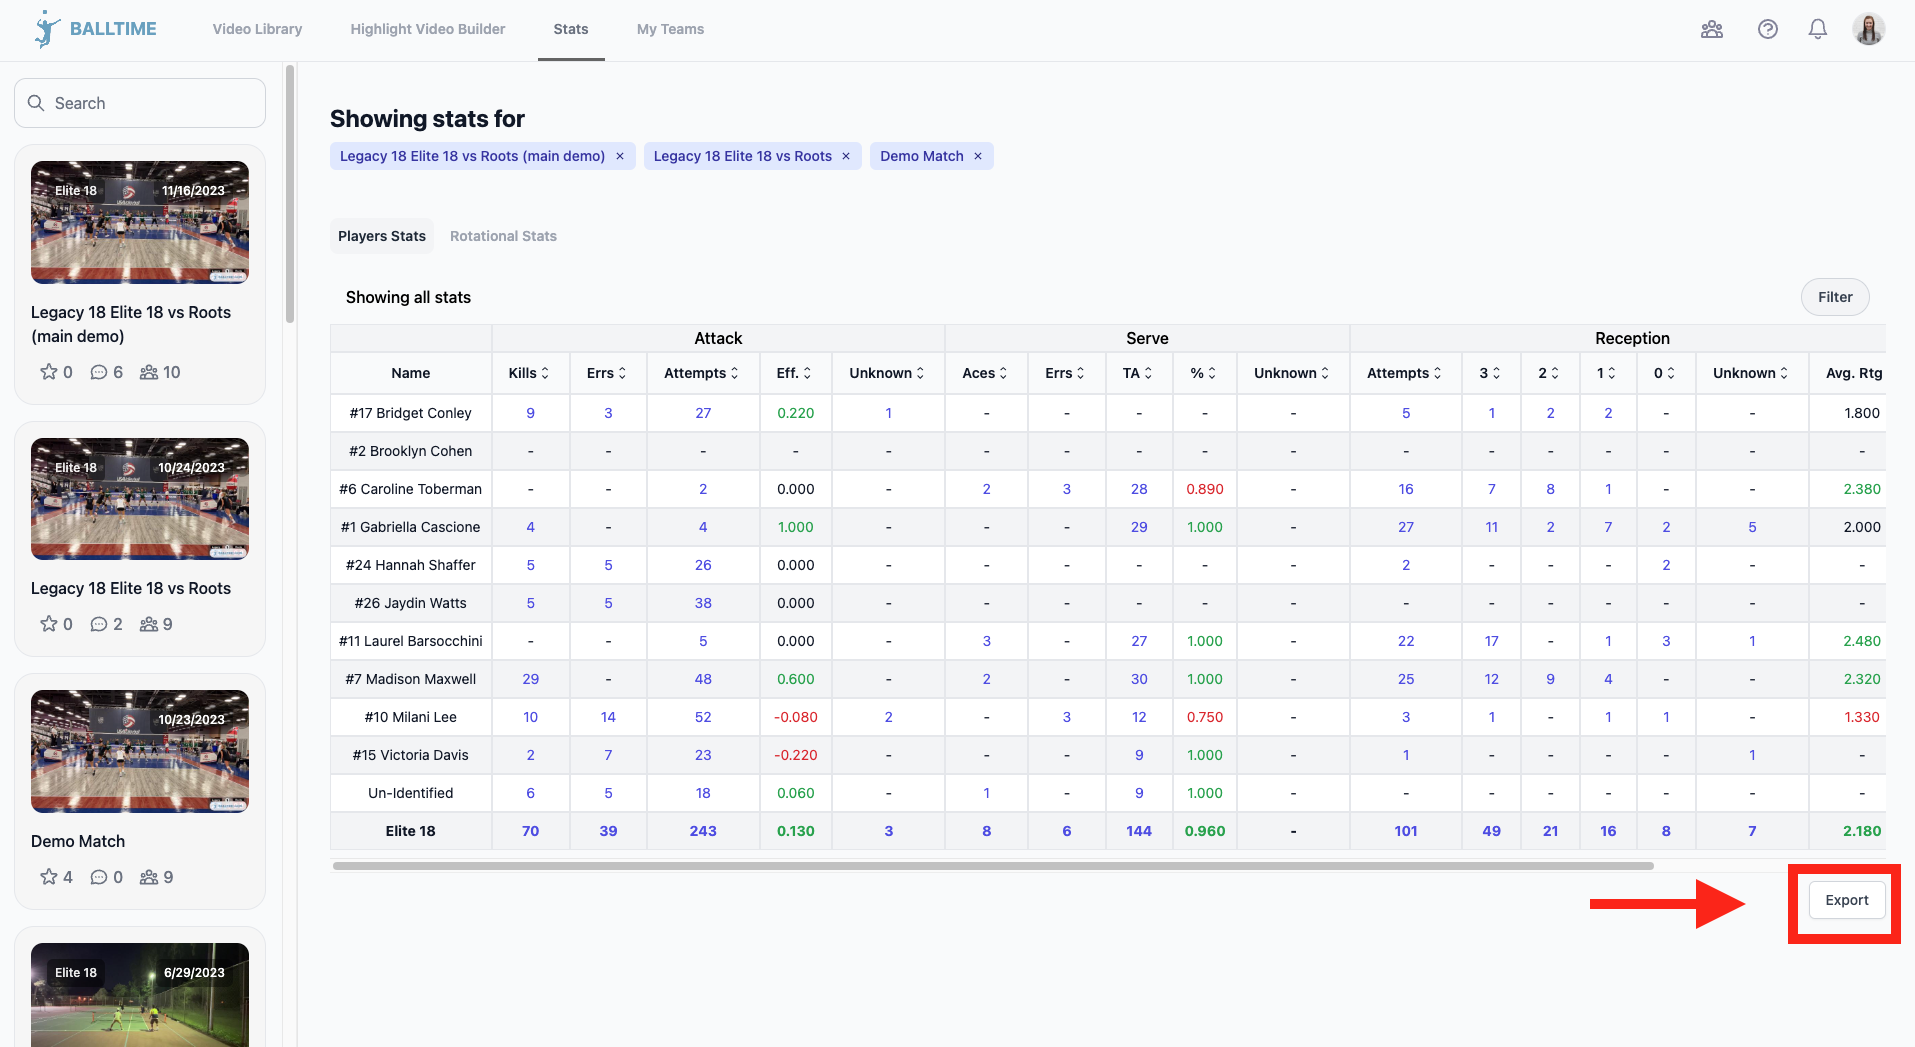Open the Filter button
Viewport: 1915px width, 1047px height.
pyautogui.click(x=1834, y=297)
